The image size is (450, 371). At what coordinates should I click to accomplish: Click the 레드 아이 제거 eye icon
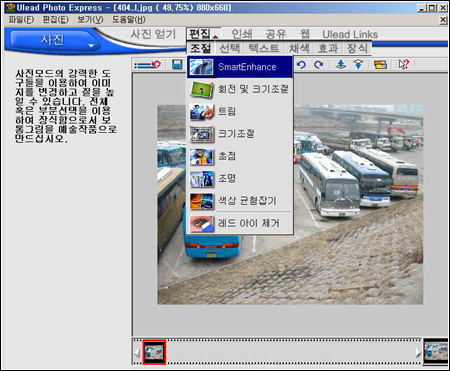point(202,223)
